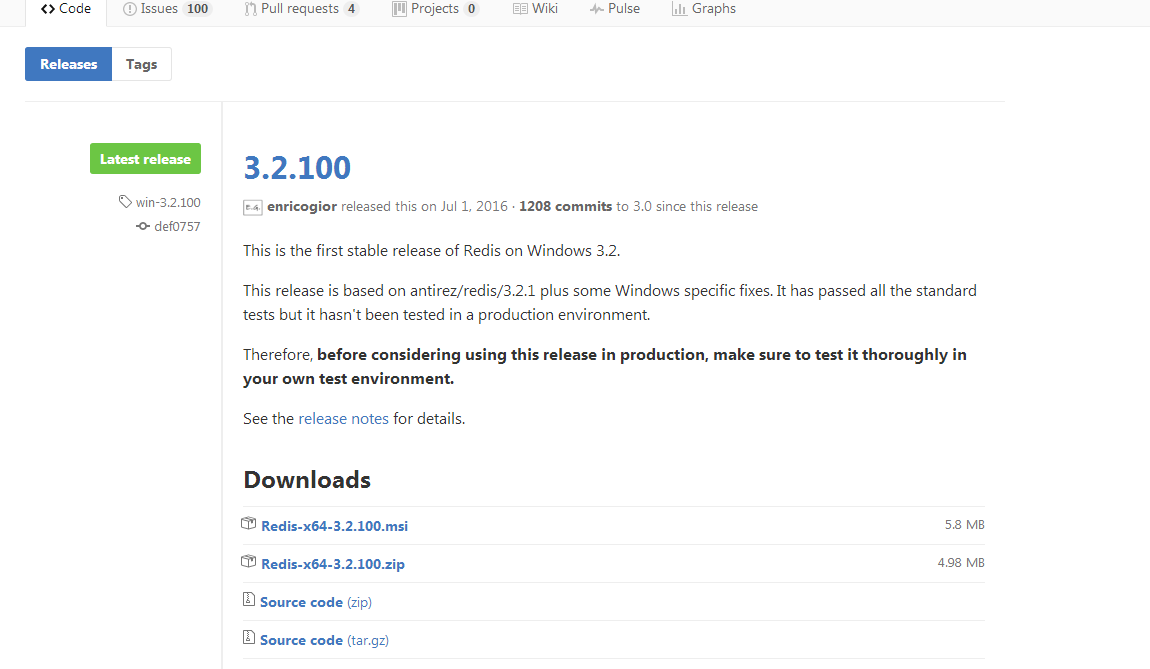
Task: Open the Pulse tab
Action: tap(615, 9)
